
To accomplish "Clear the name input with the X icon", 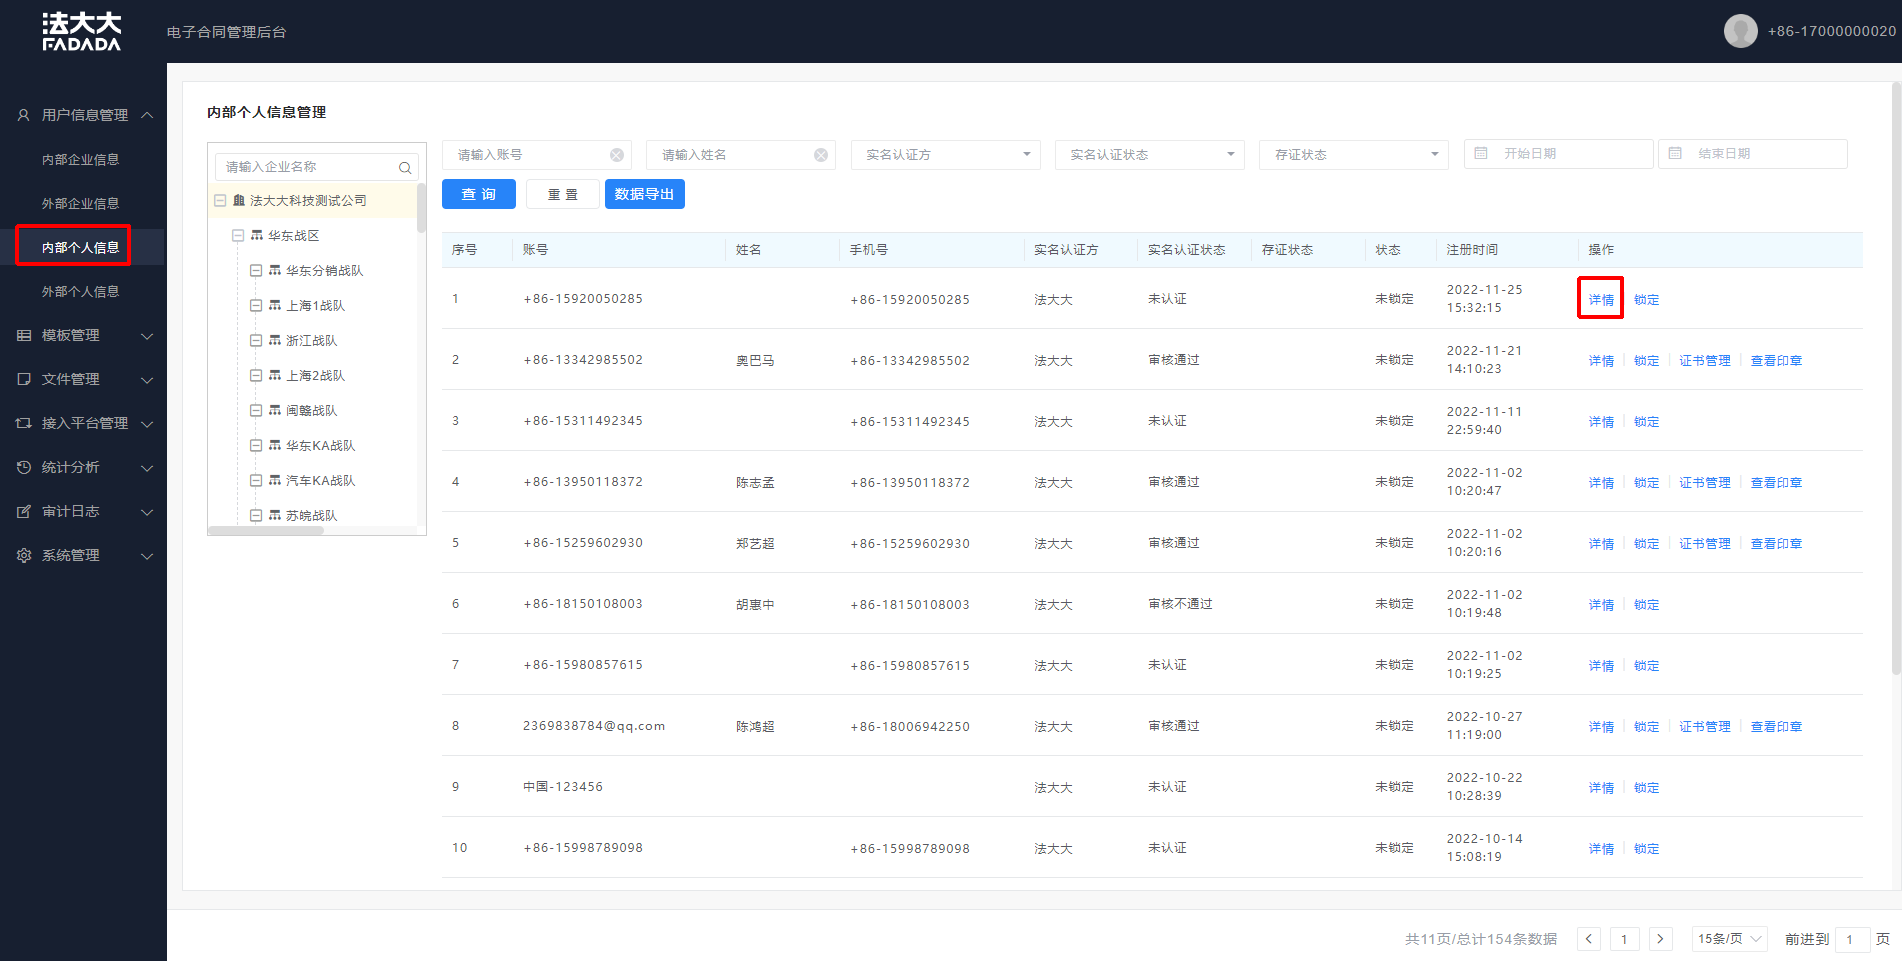I will 821,155.
